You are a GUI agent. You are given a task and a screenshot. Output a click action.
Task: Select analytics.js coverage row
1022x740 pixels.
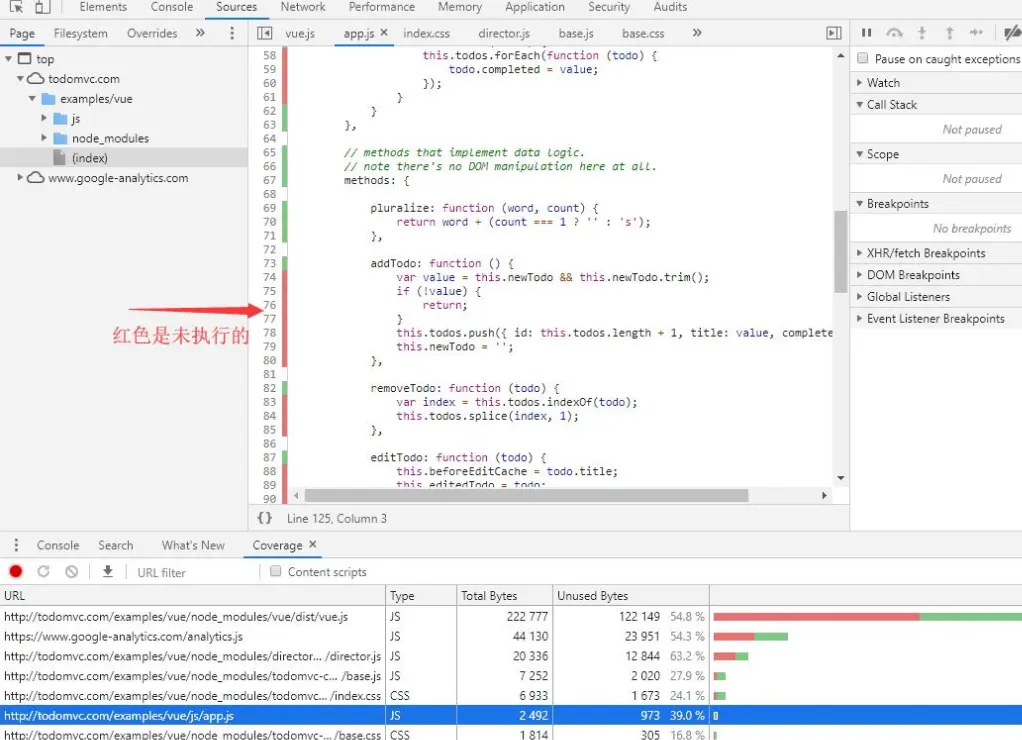[x=511, y=636]
